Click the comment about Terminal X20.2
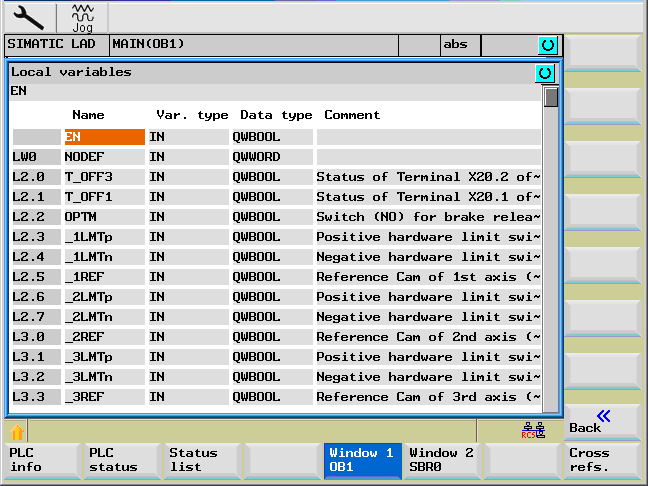This screenshot has height=486, width=648. tap(429, 177)
